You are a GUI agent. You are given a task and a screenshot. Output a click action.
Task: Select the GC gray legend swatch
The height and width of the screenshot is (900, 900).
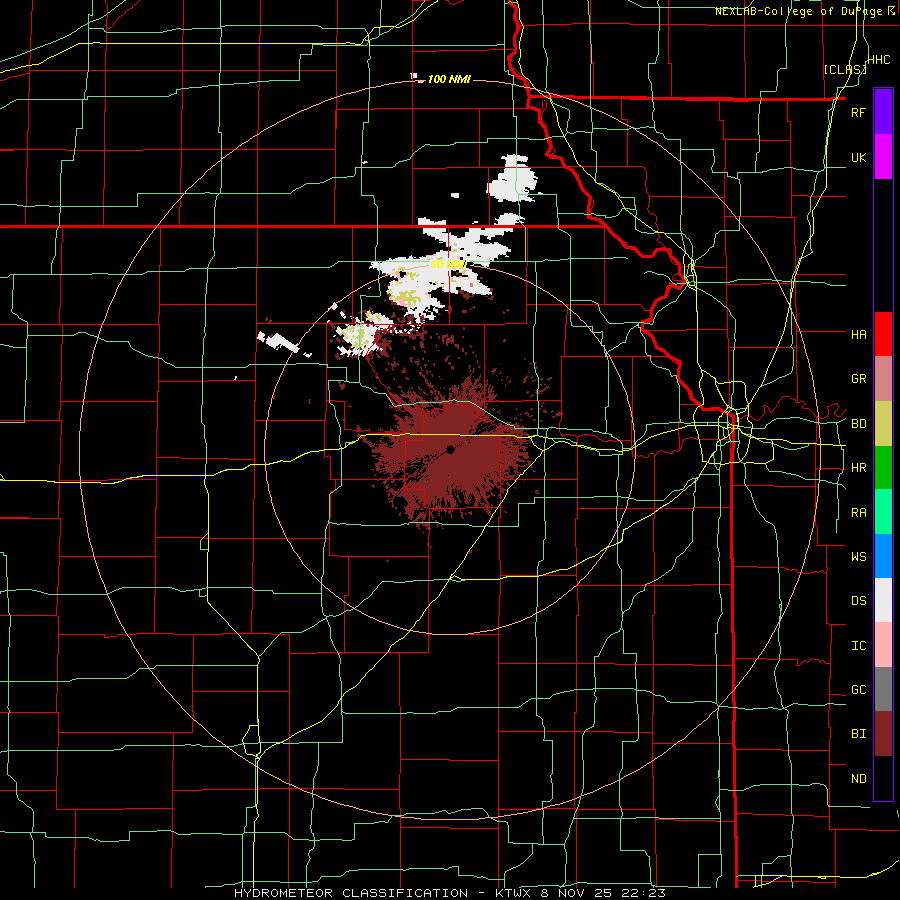(883, 689)
